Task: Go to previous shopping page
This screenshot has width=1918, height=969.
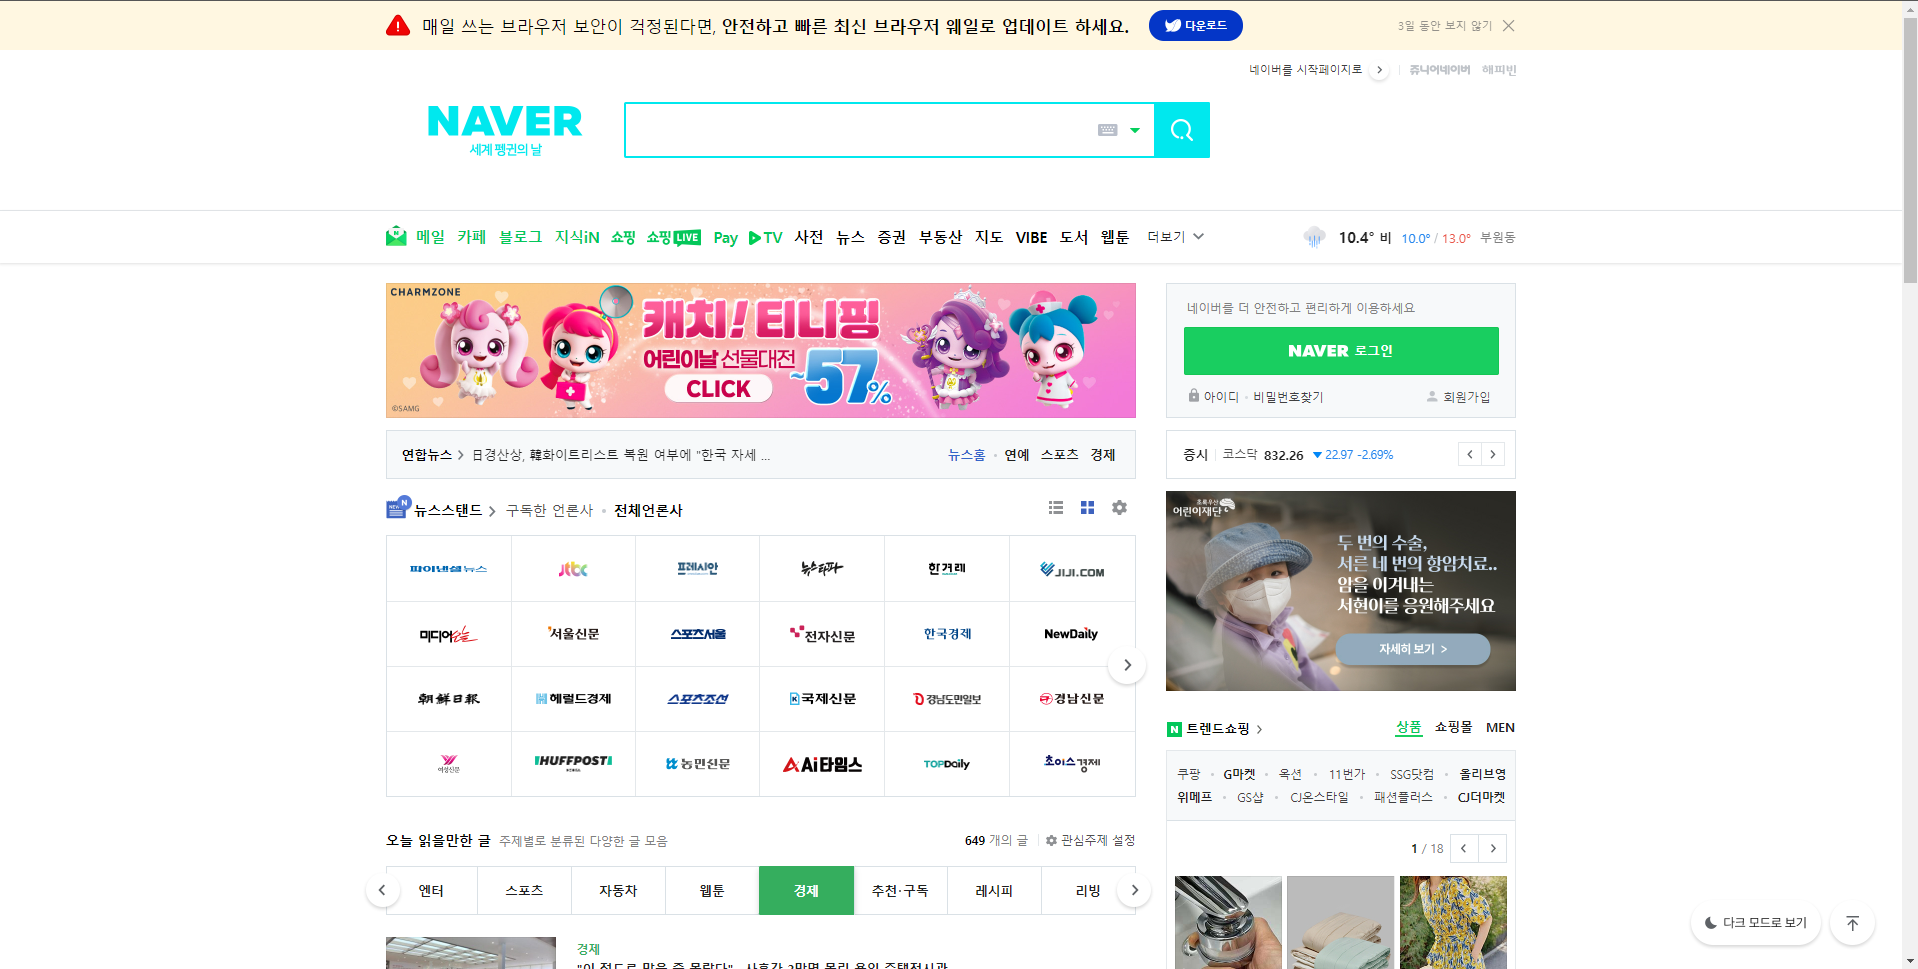Action: (1464, 849)
